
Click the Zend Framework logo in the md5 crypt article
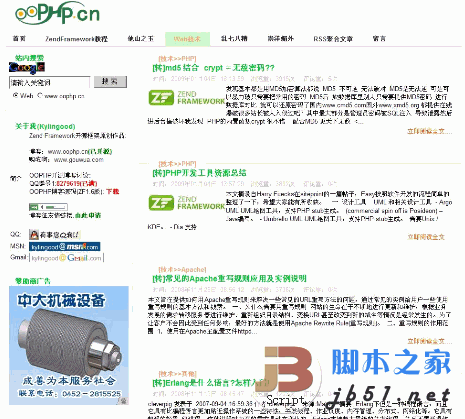click(x=186, y=98)
